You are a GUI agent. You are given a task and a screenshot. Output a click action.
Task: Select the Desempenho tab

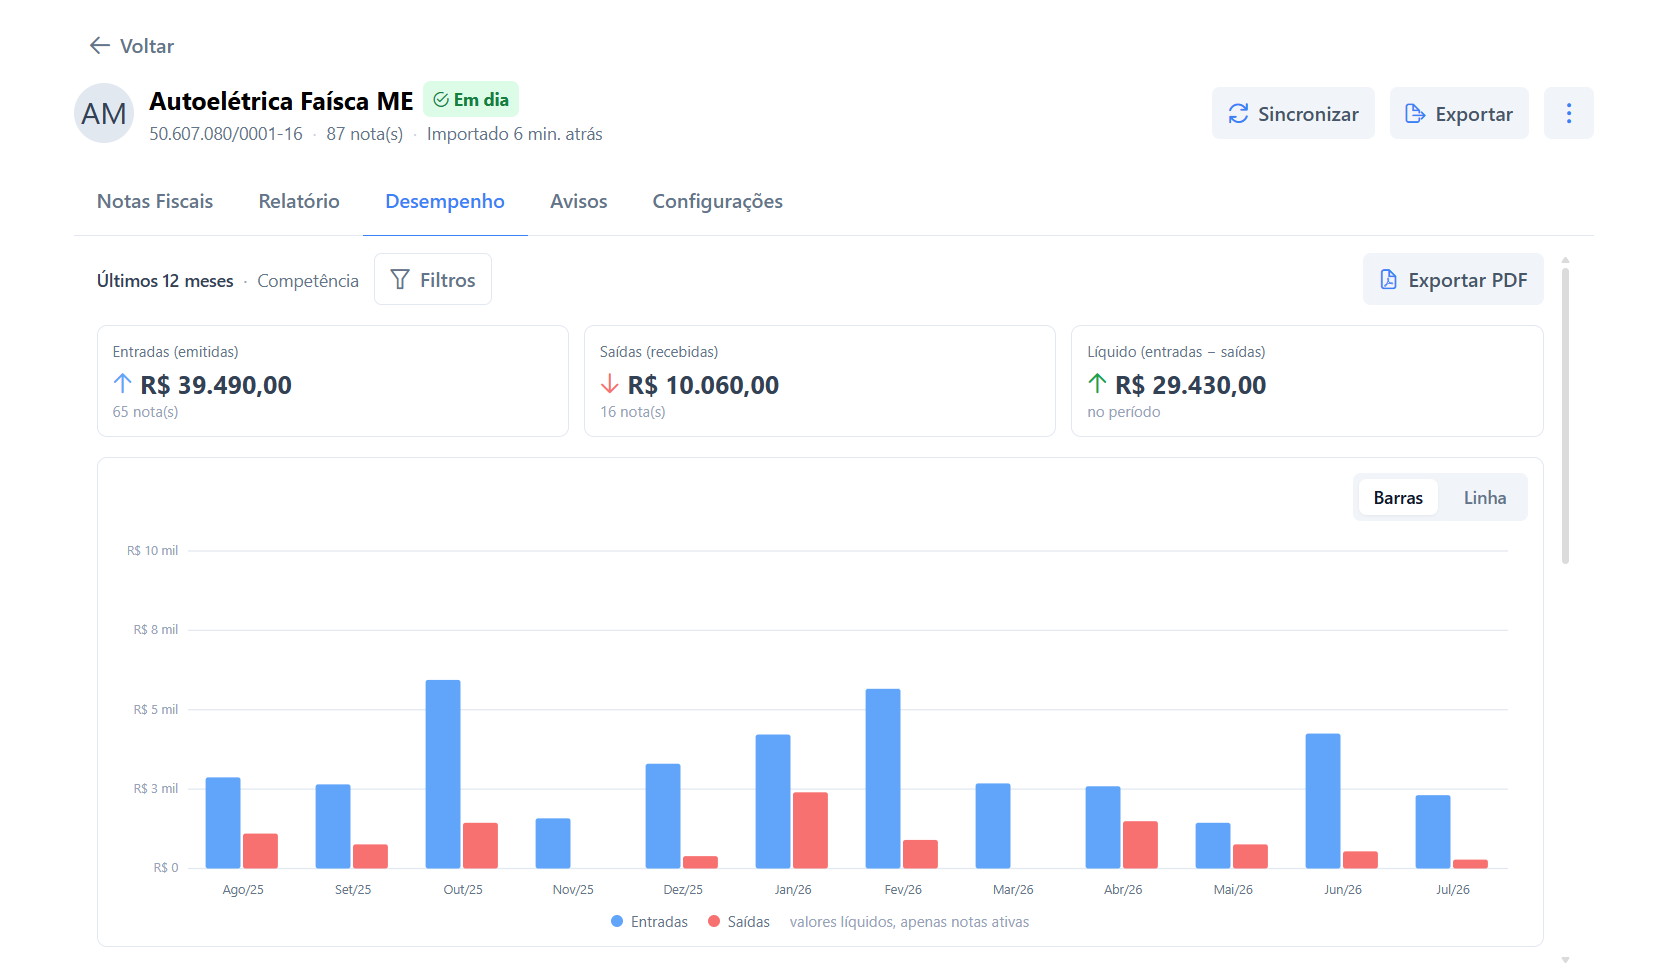445,201
